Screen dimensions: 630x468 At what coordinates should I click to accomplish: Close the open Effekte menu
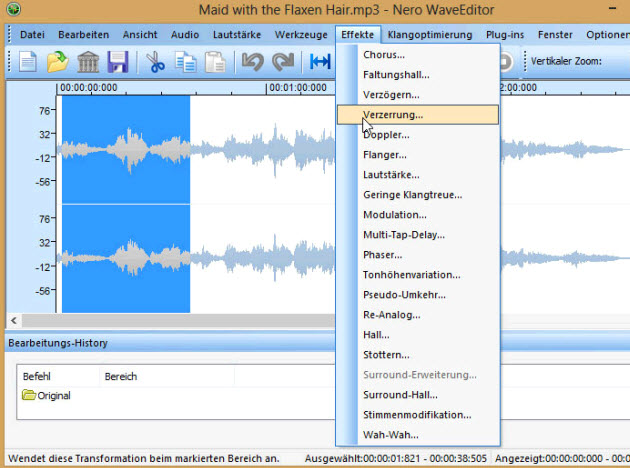pos(358,35)
